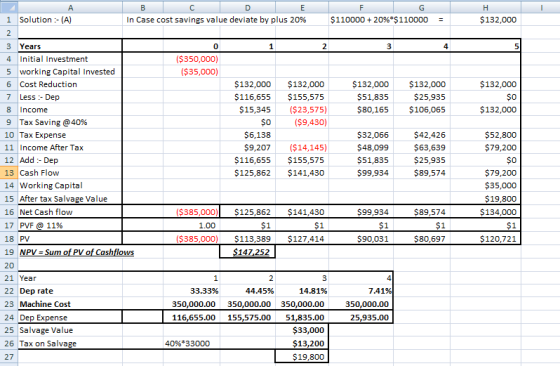Click the 1.00 PVF value

(207, 226)
